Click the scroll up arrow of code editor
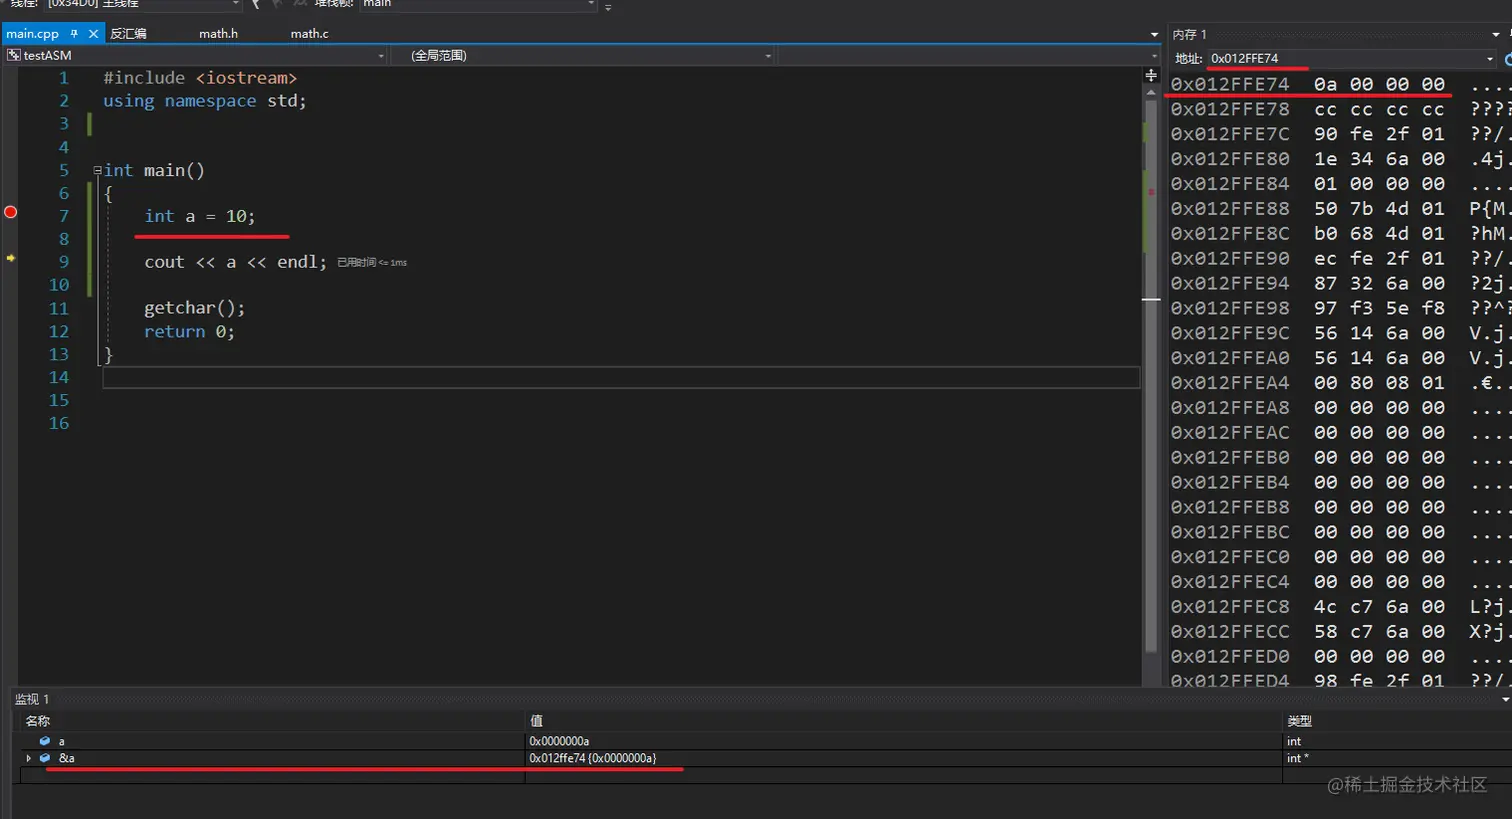Viewport: 1512px width, 819px height. (x=1151, y=90)
